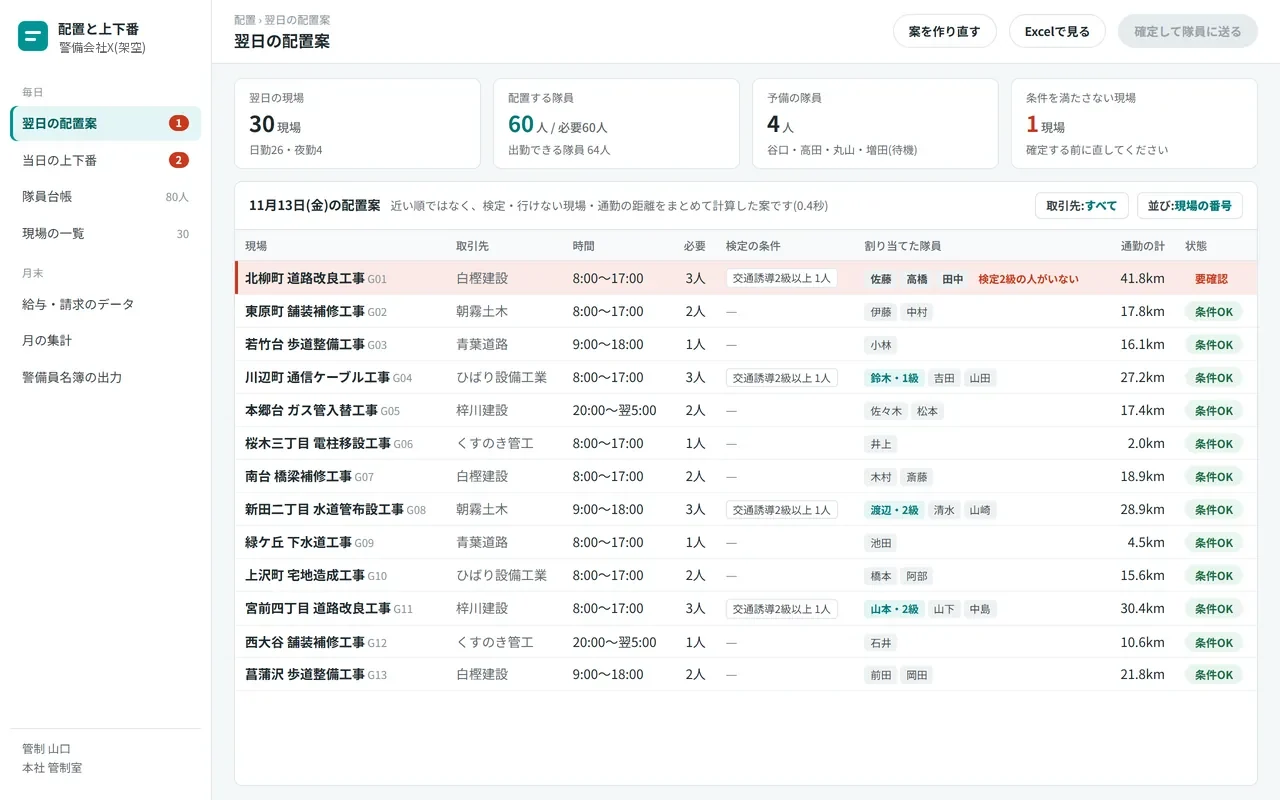Open 当日の上下番 menu item
1280x800 pixels.
coord(106,160)
